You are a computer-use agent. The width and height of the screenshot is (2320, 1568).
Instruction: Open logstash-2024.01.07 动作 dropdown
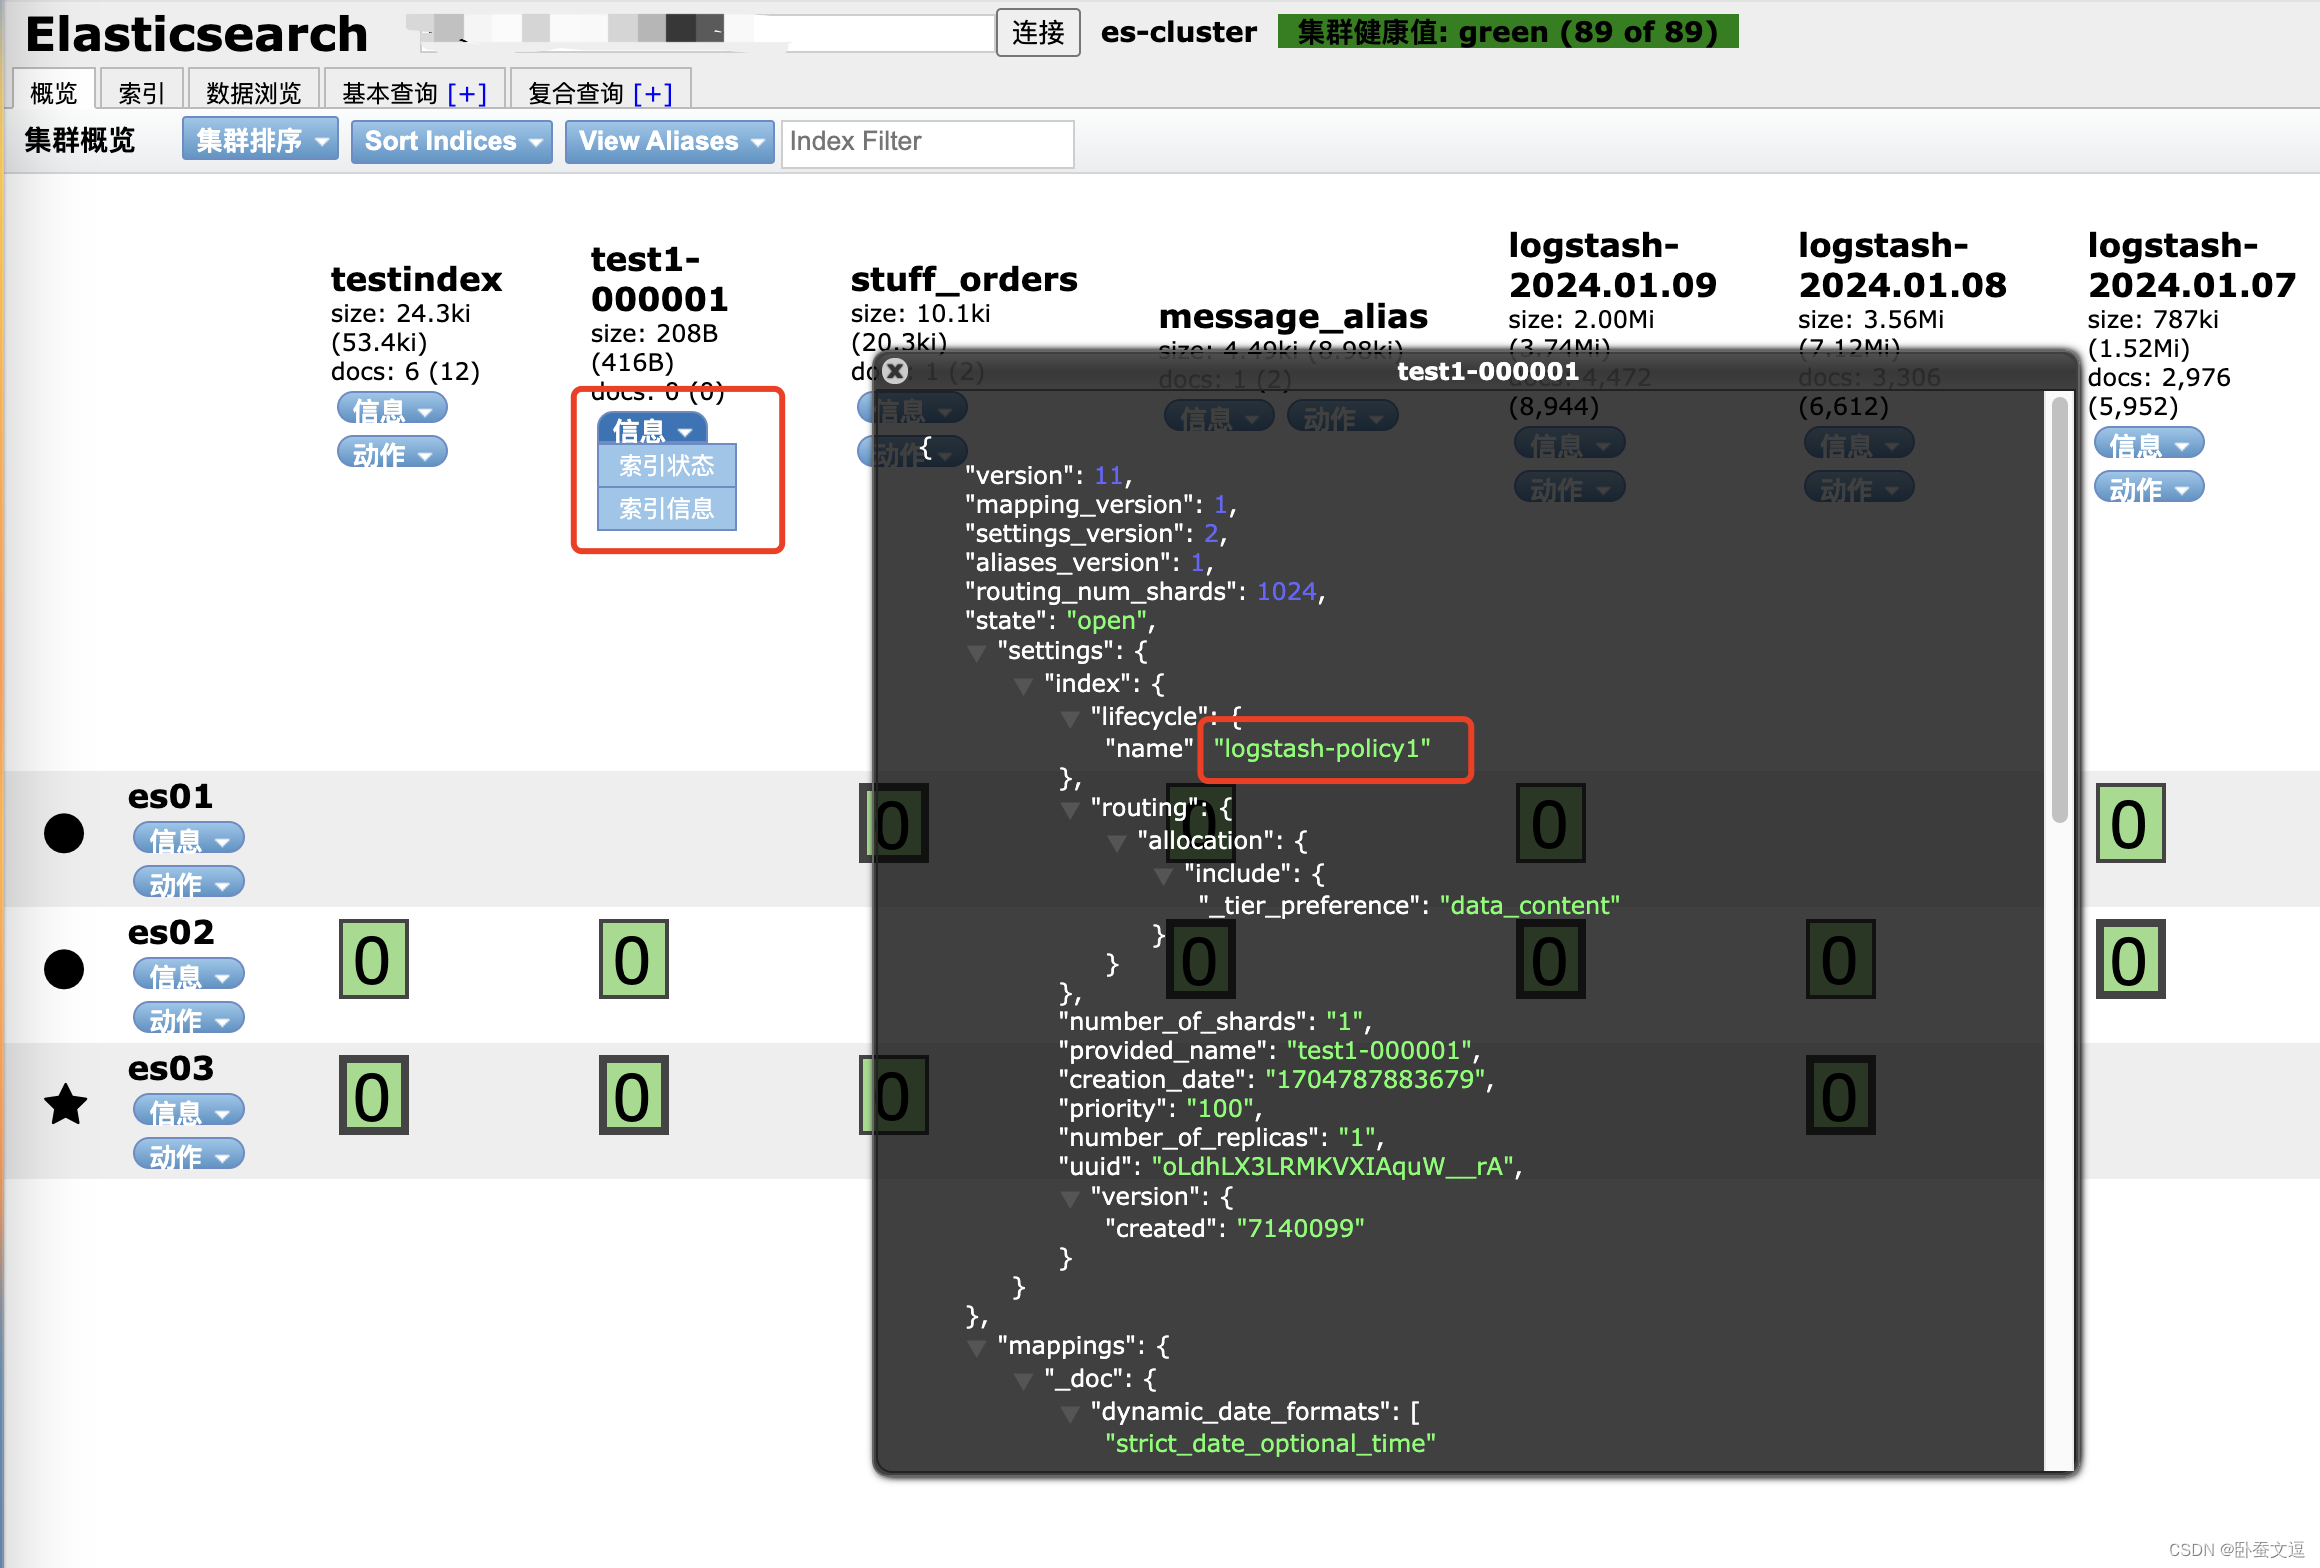click(x=2149, y=488)
